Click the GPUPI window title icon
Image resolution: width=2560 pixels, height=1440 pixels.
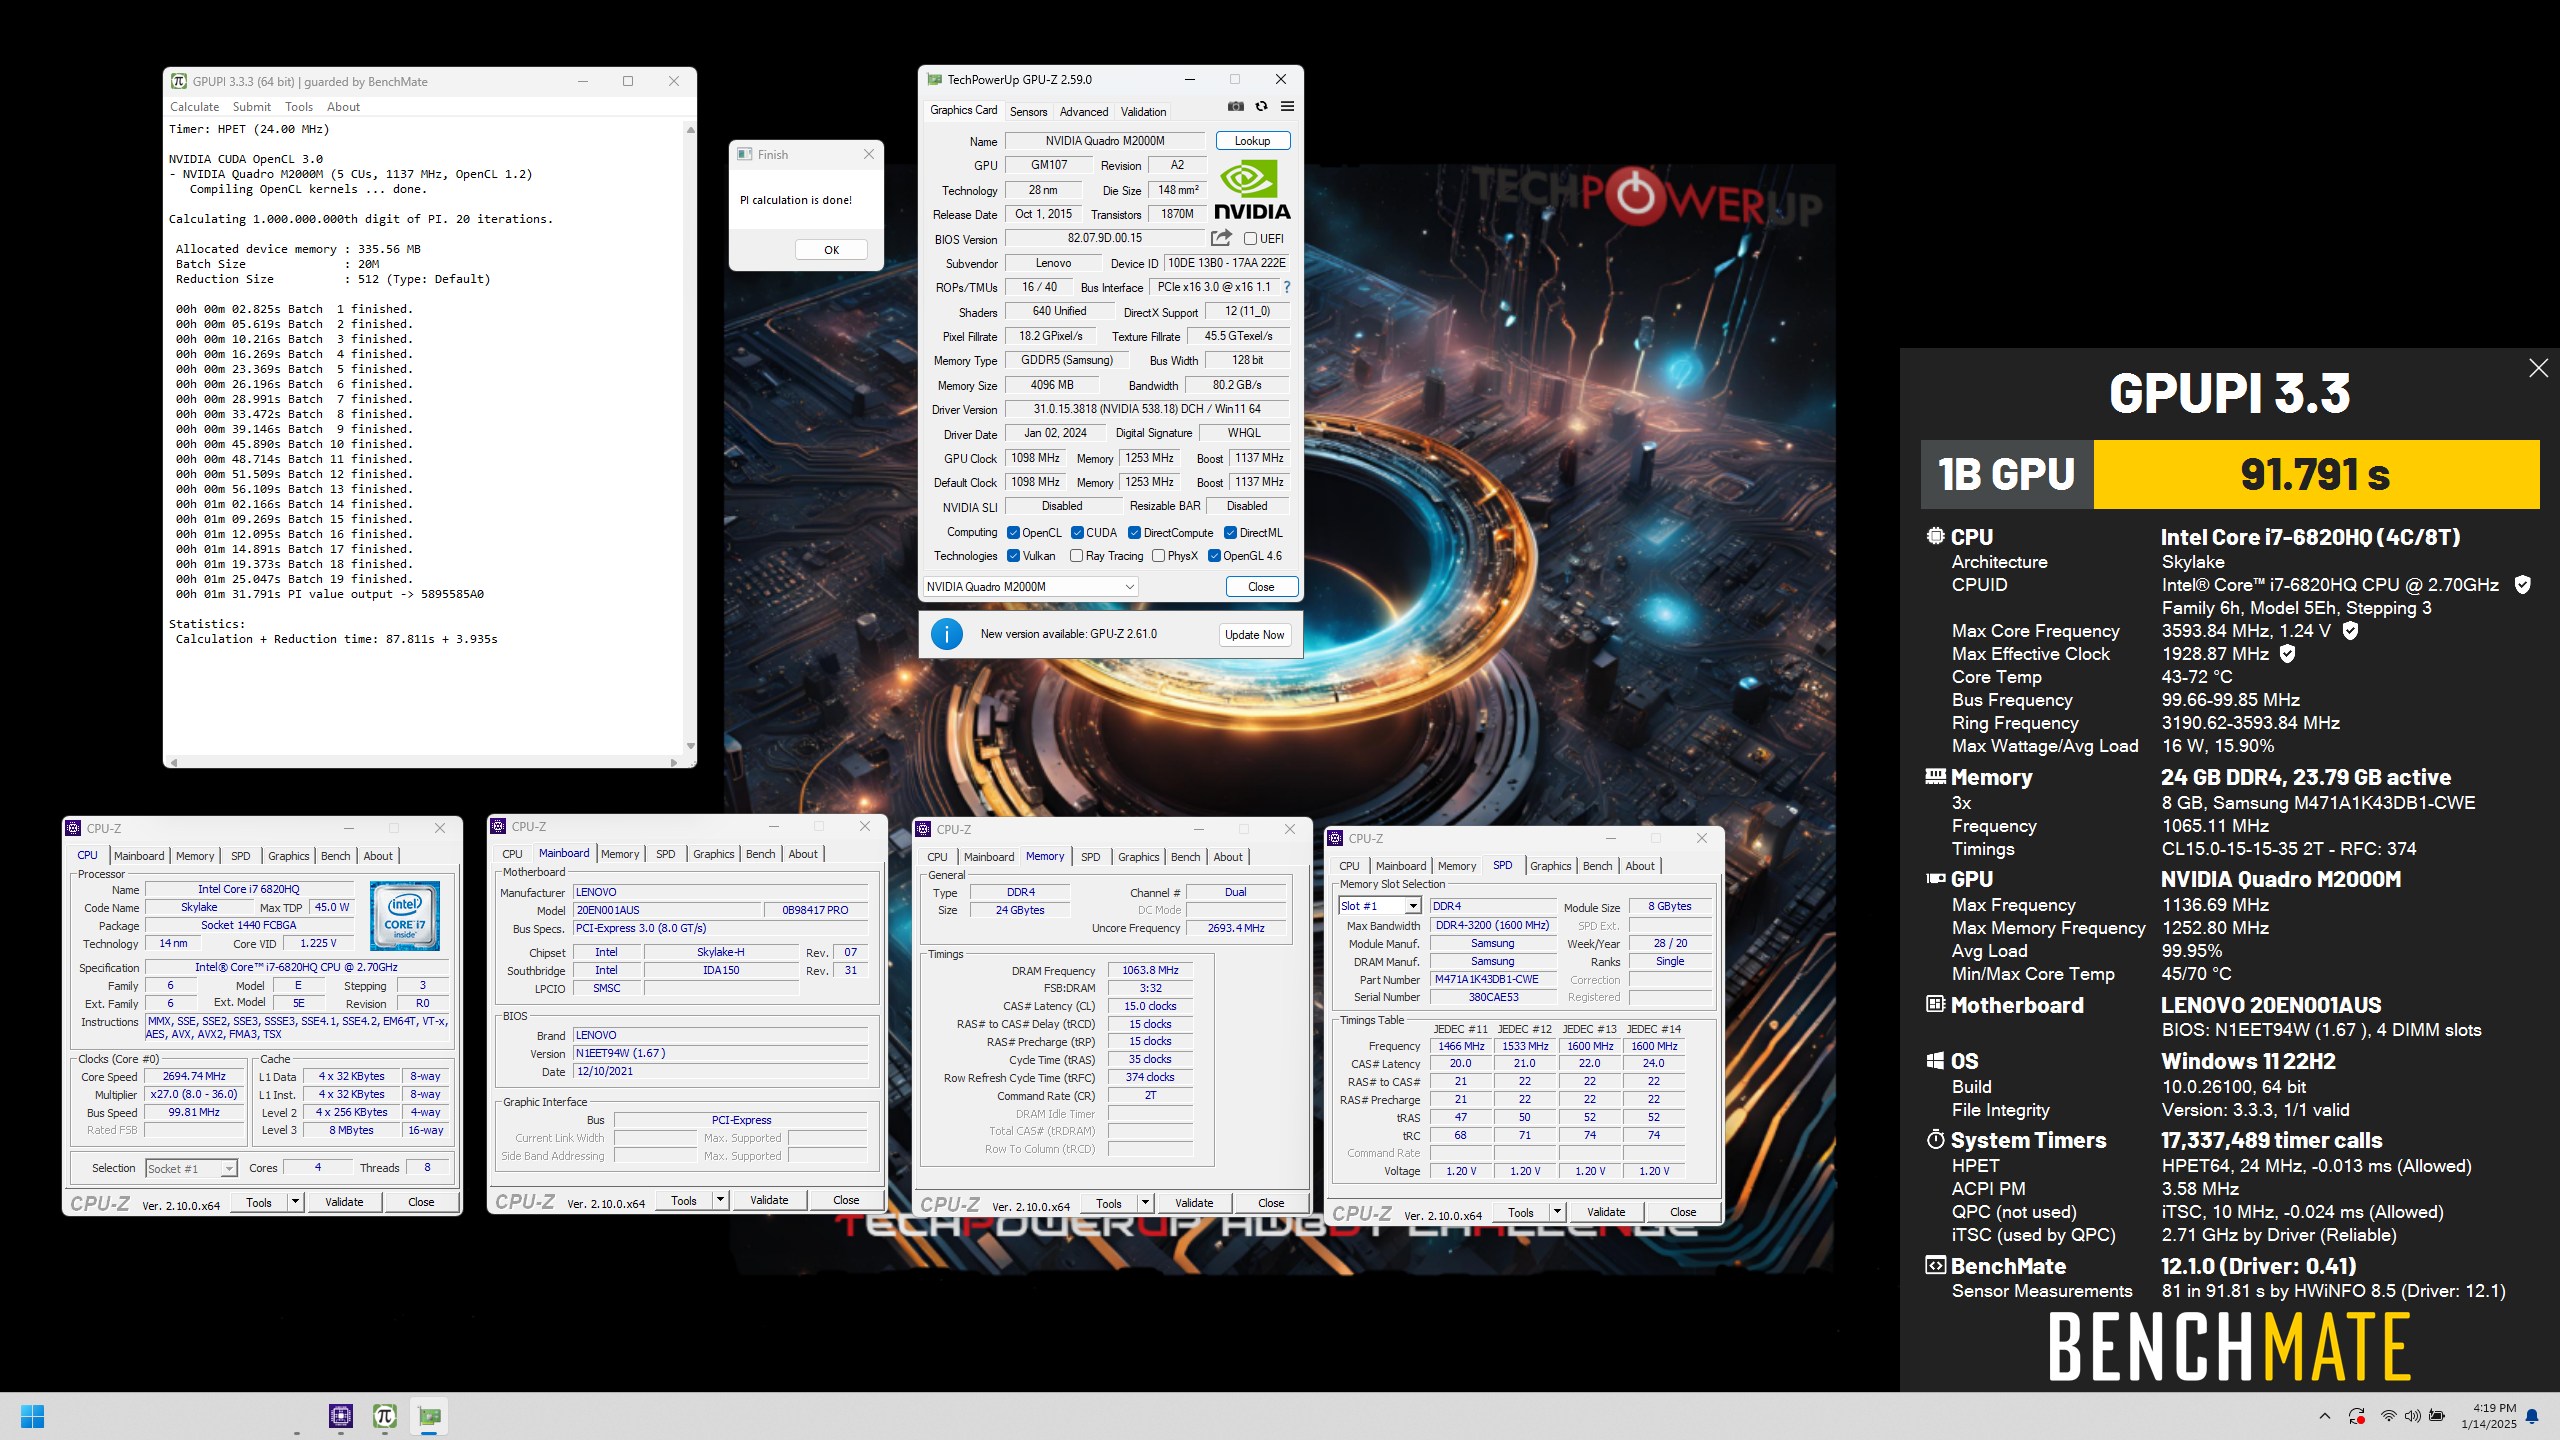point(178,81)
